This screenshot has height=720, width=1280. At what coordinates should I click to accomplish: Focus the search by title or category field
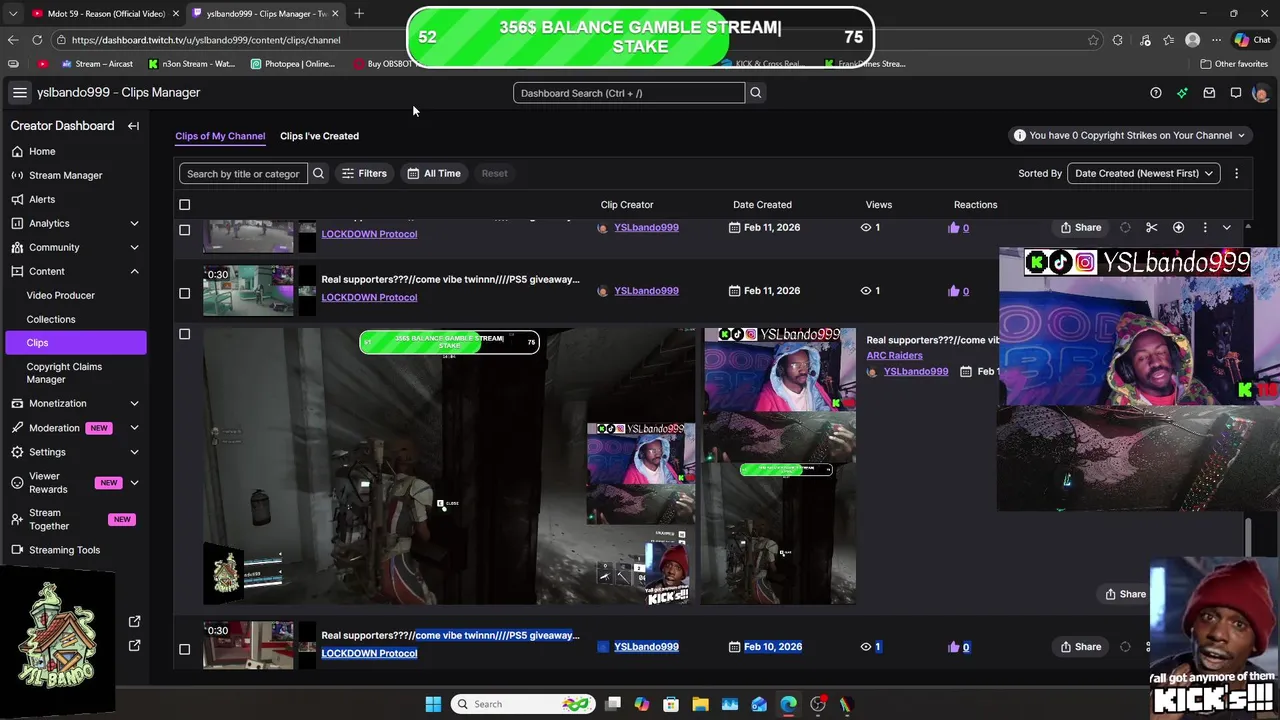[x=243, y=173]
